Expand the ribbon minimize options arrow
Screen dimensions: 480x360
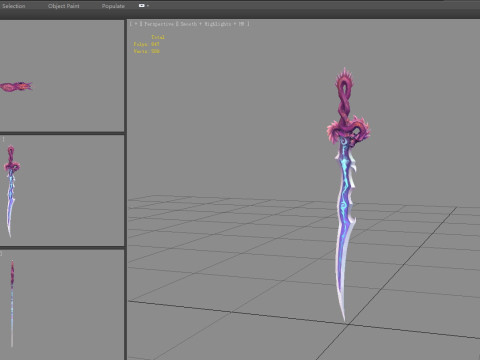tap(148, 6)
